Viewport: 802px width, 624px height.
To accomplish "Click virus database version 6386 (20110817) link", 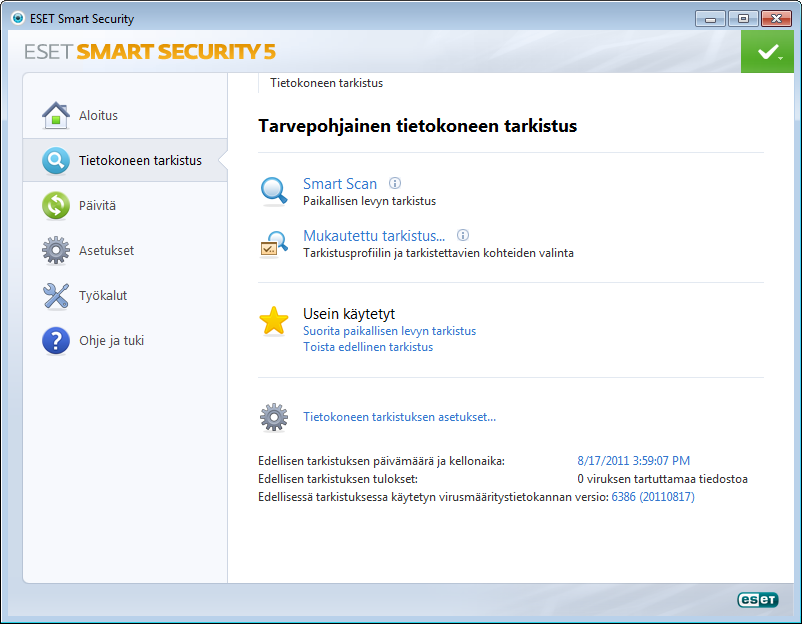I will [653, 497].
